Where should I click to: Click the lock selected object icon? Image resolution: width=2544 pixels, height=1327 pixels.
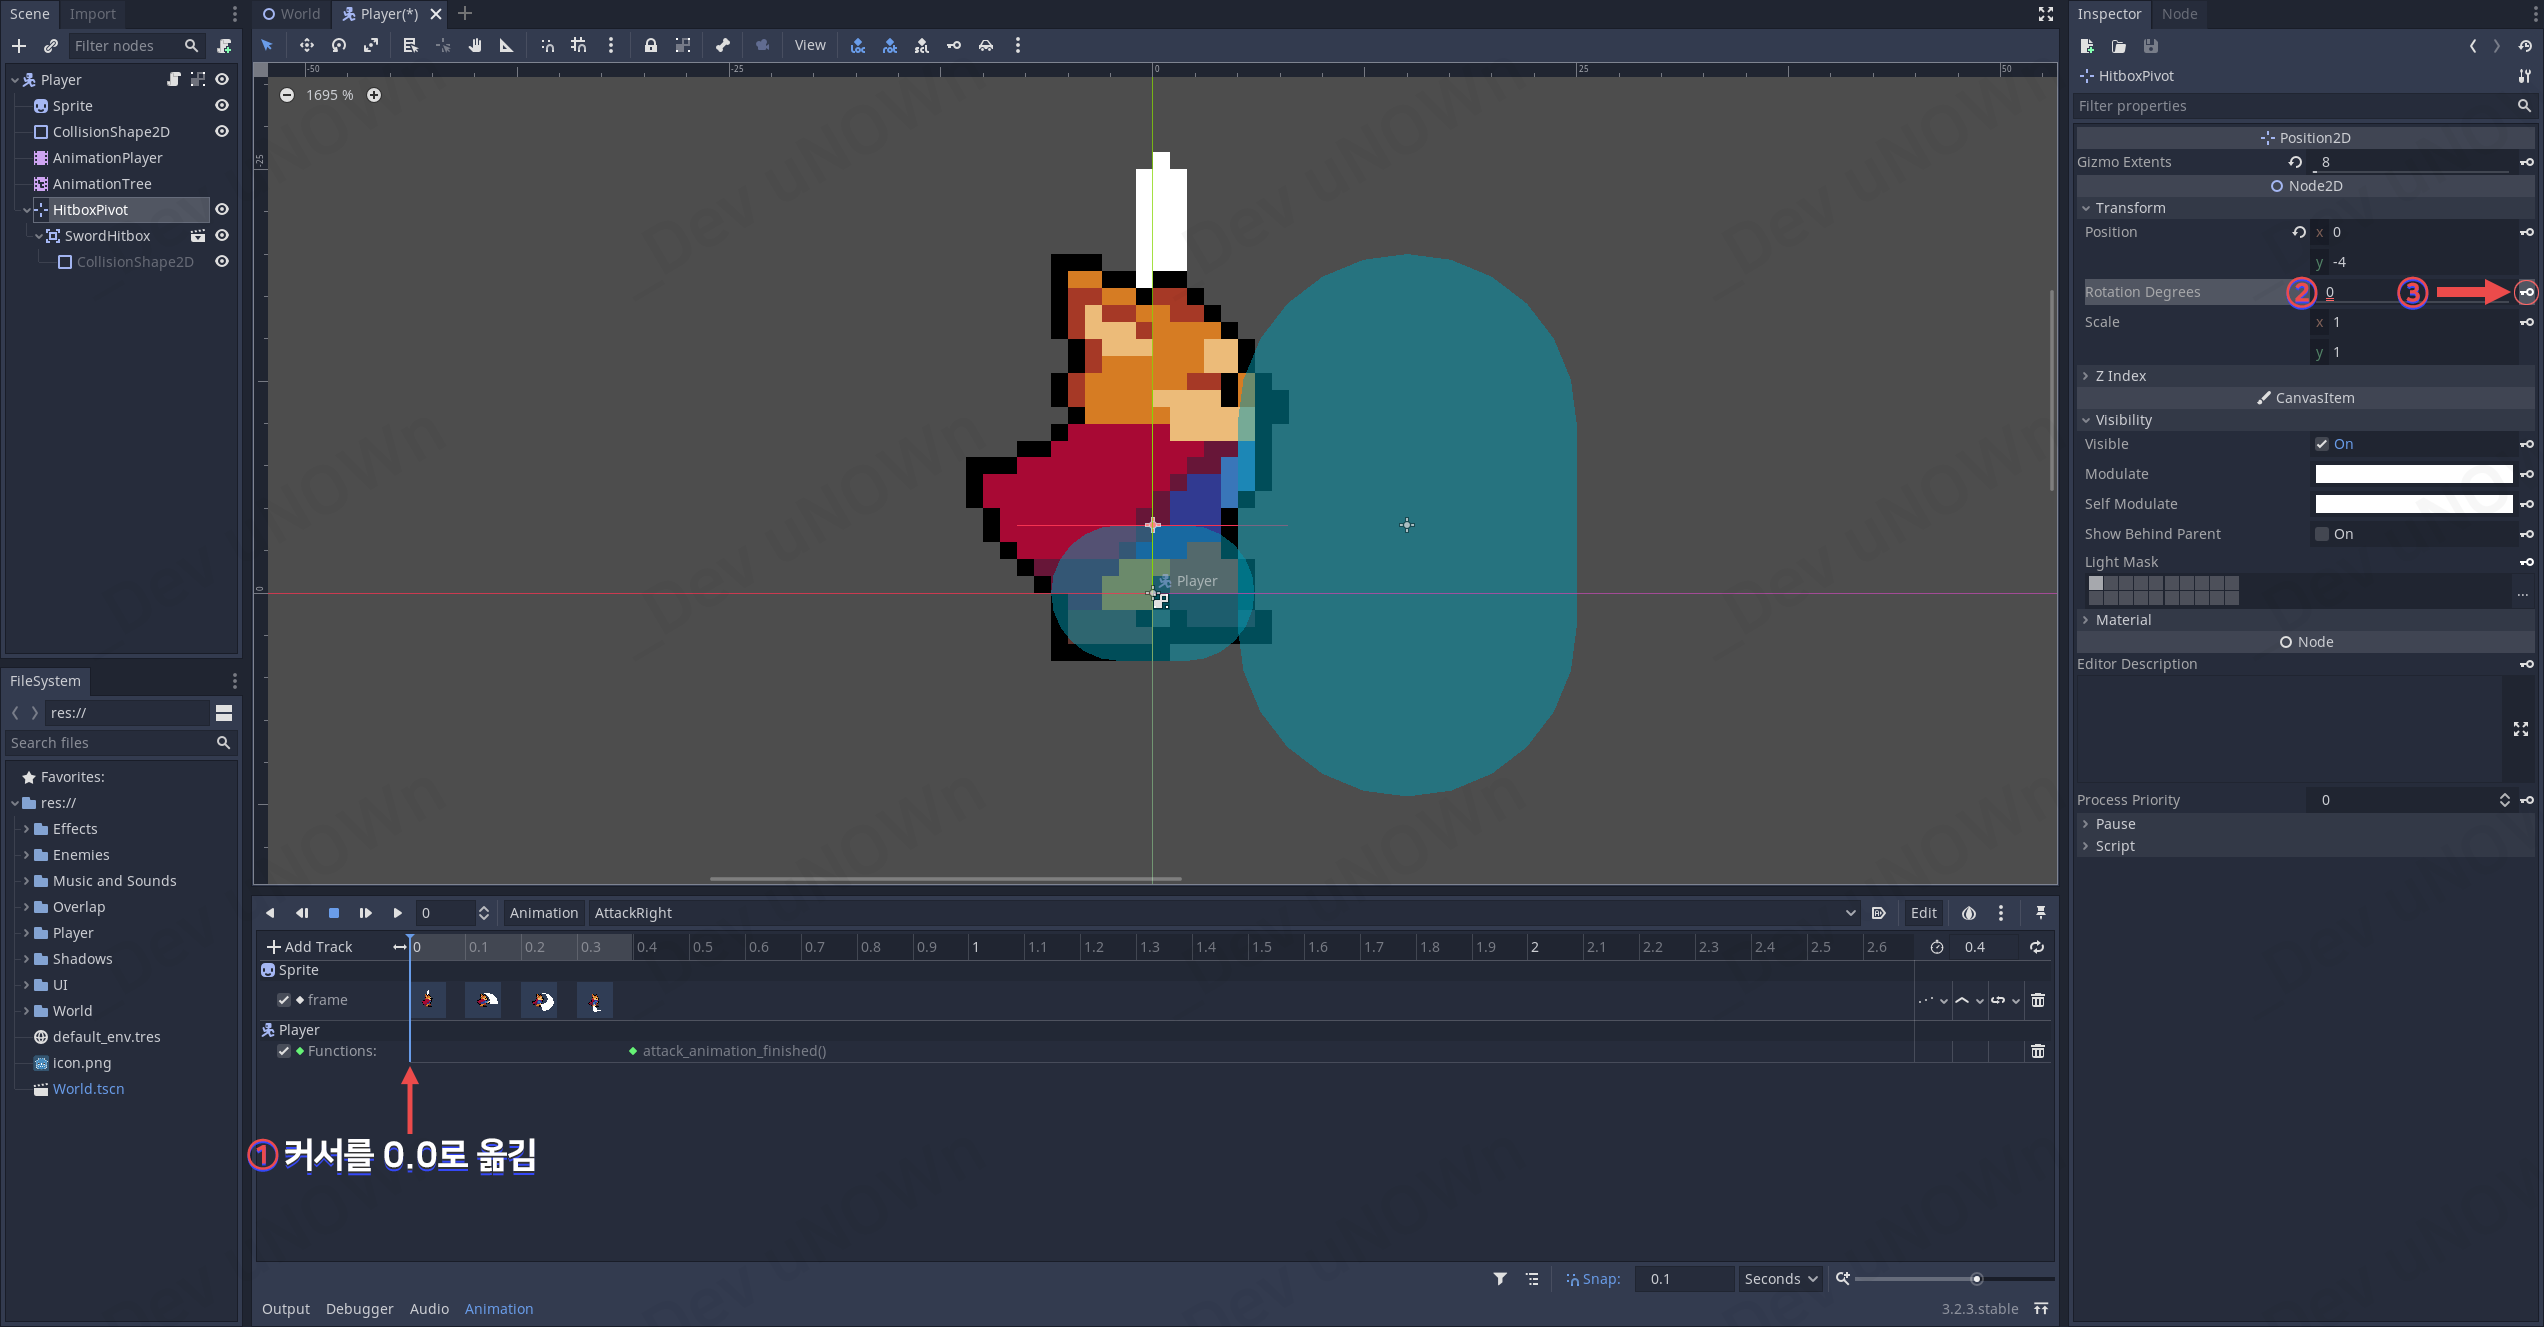pyautogui.click(x=650, y=45)
